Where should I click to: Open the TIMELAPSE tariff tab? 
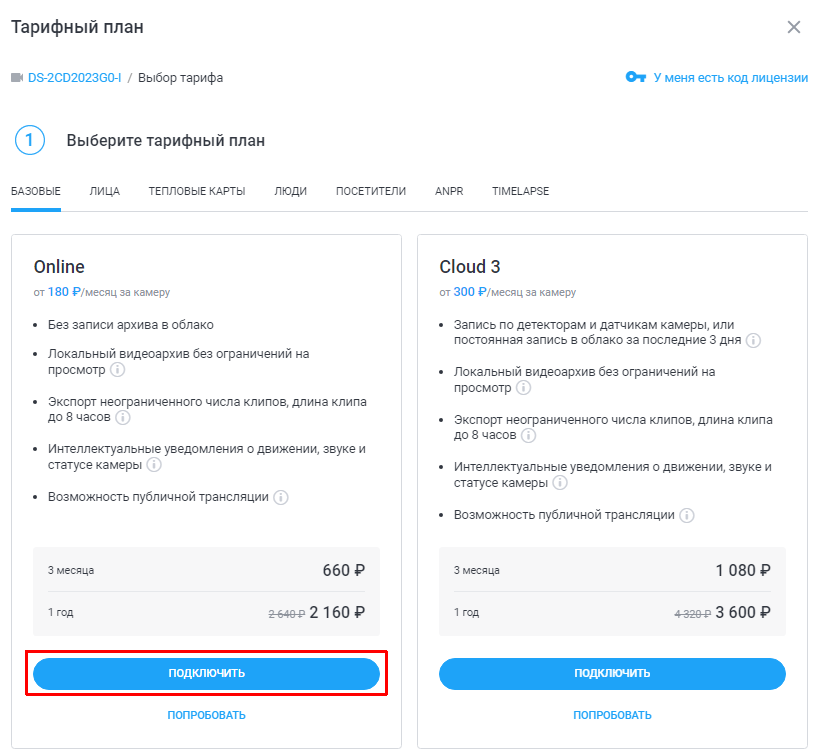(520, 191)
